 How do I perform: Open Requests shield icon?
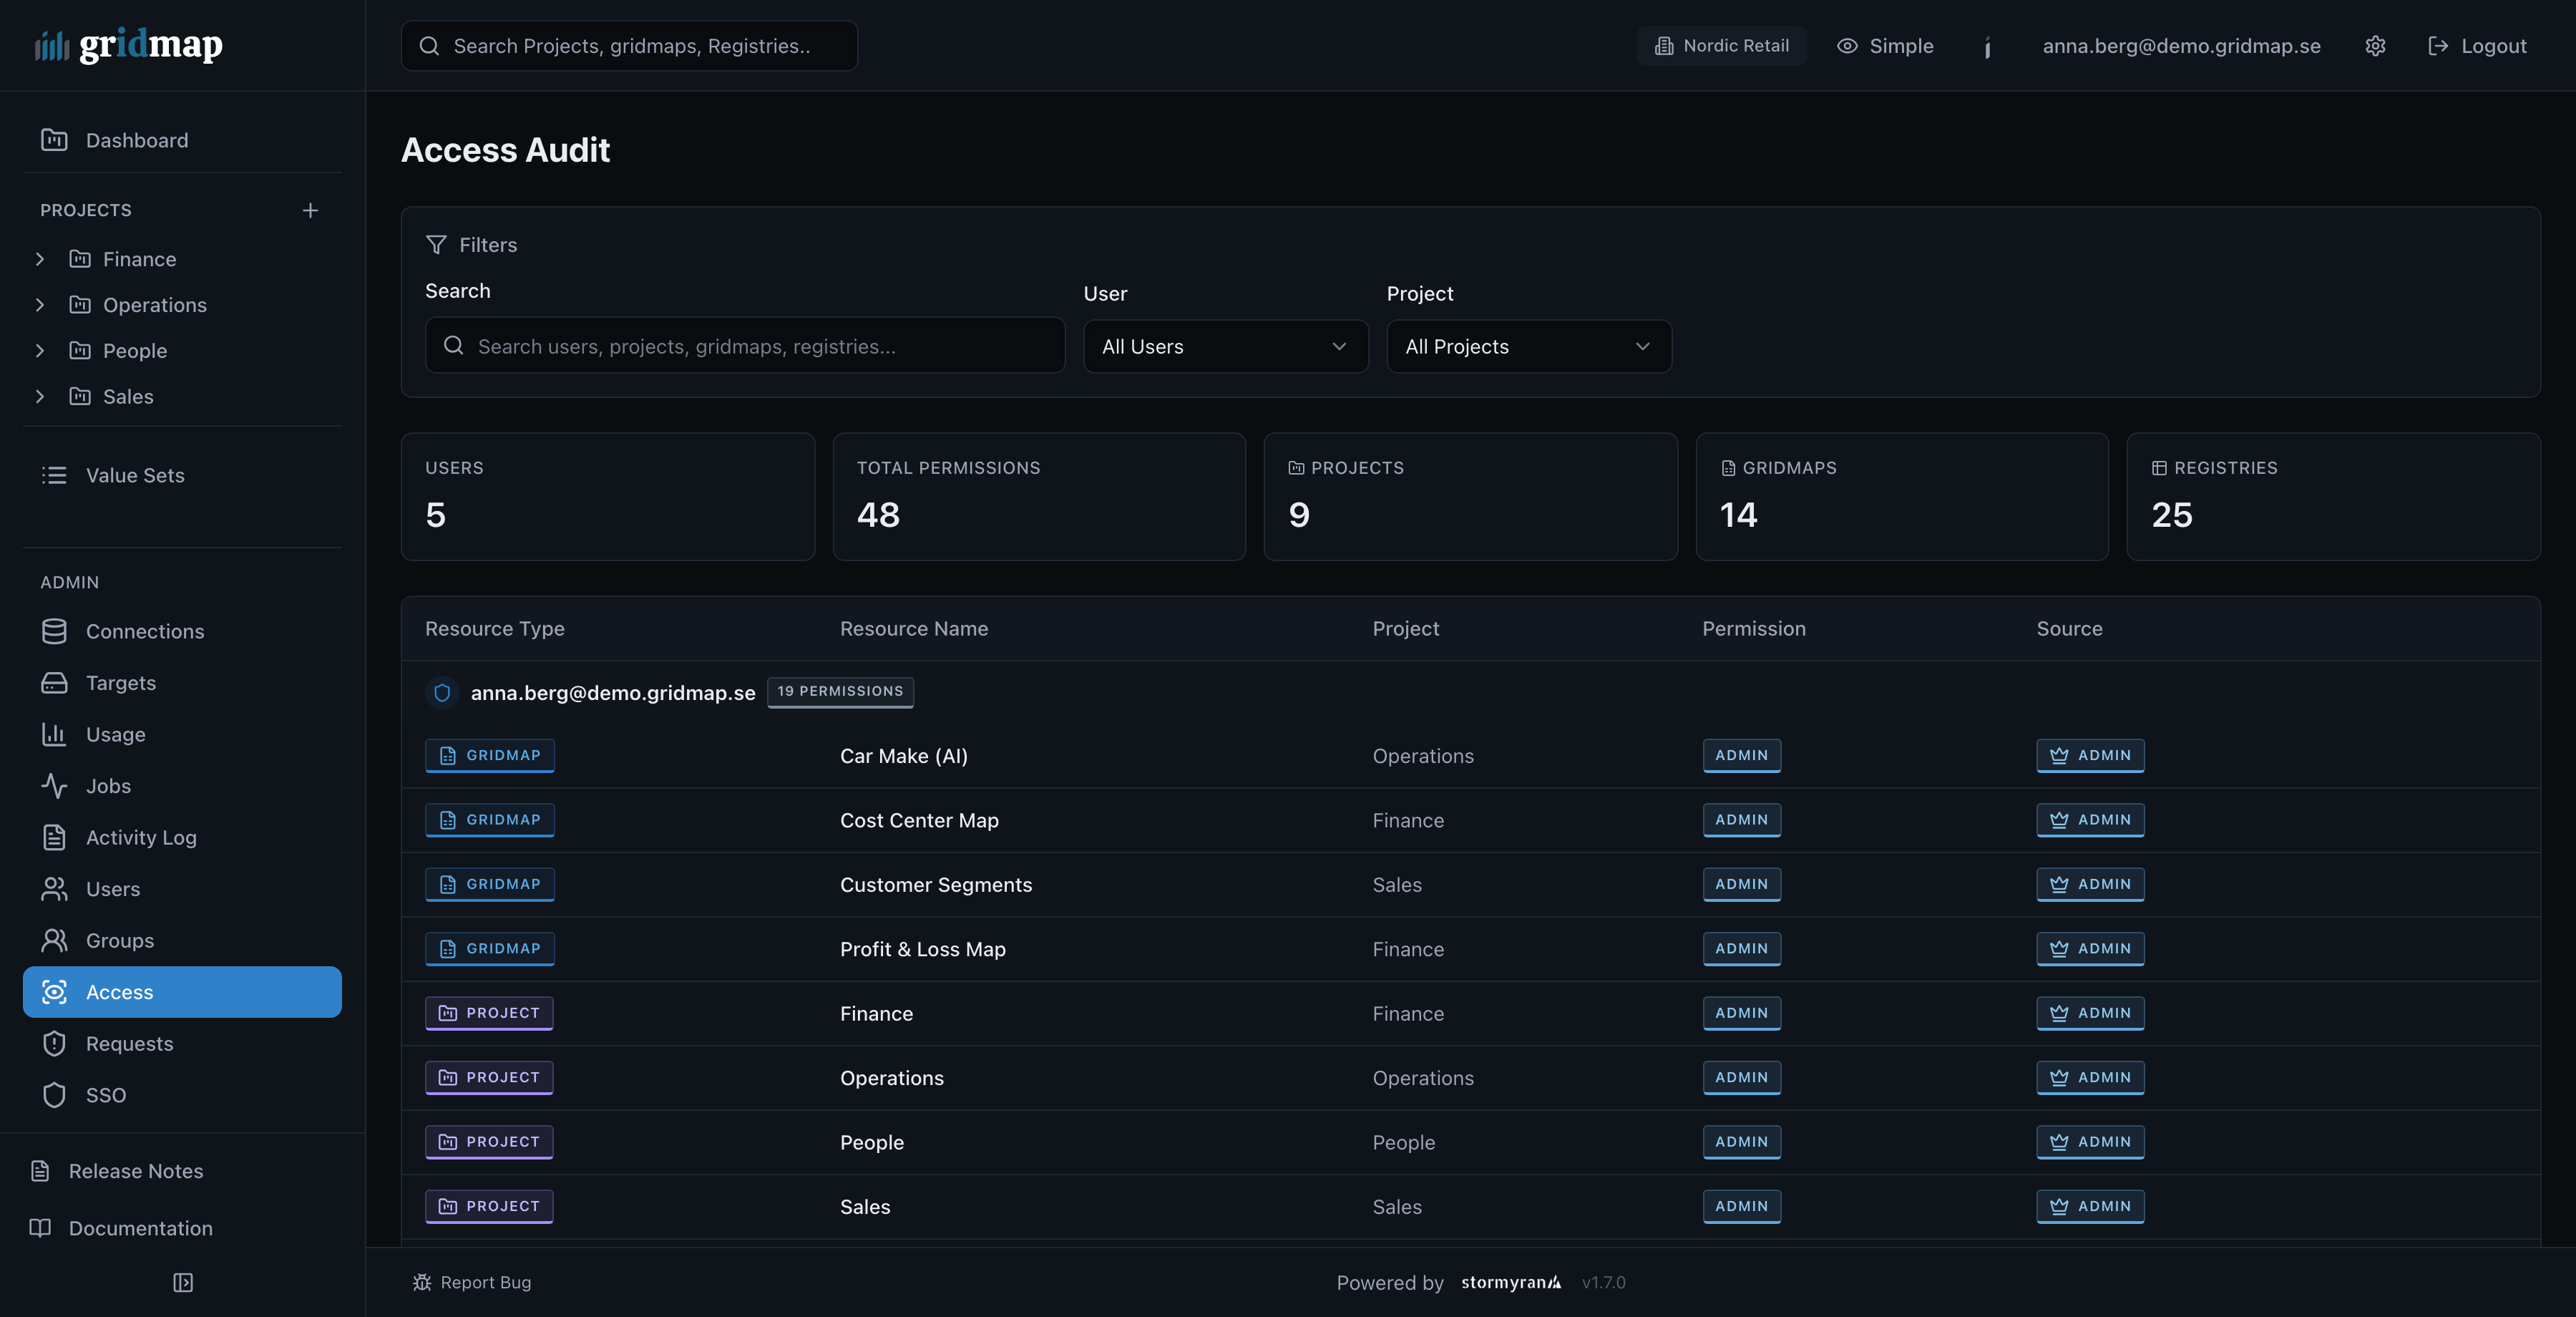(54, 1043)
